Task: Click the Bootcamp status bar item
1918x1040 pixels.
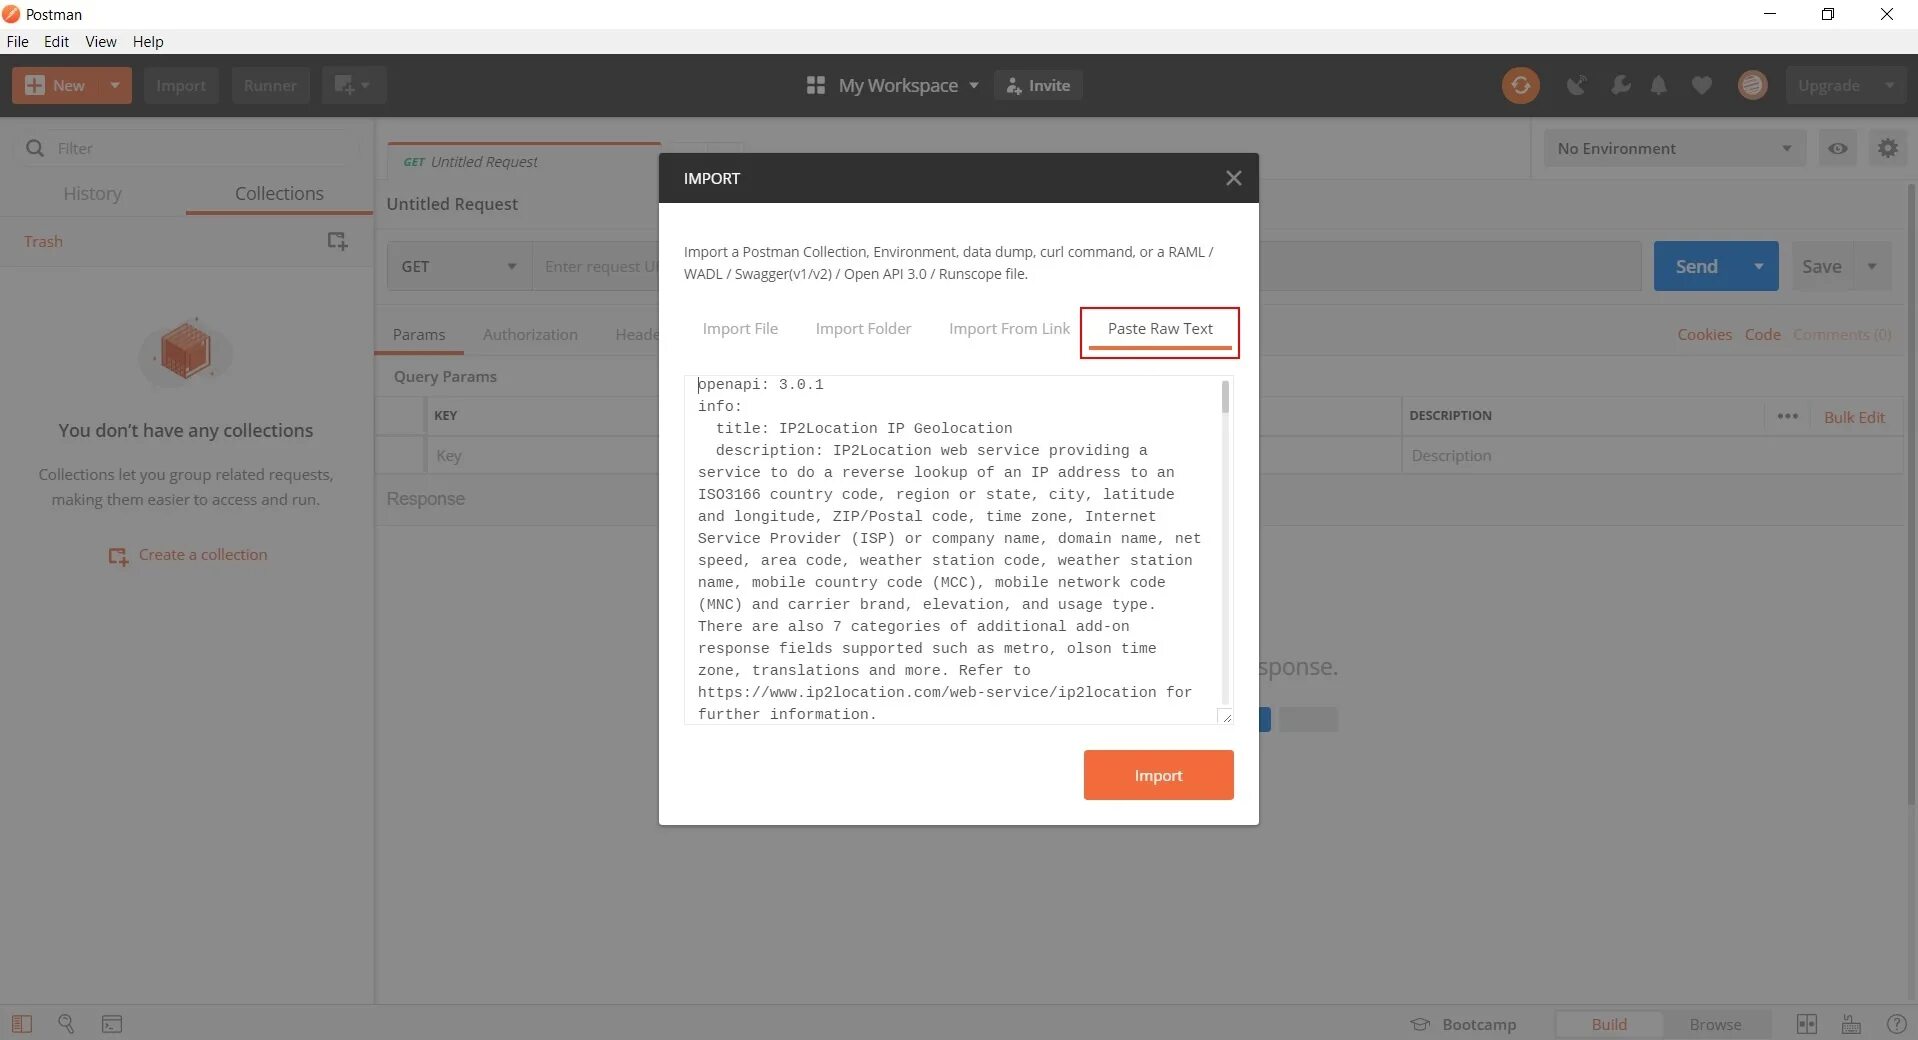Action: pyautogui.click(x=1463, y=1024)
